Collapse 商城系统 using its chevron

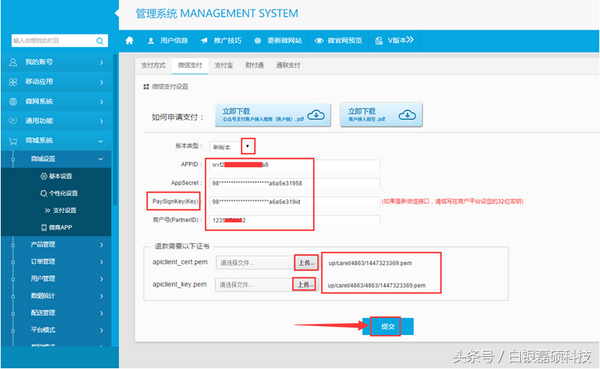pyautogui.click(x=100, y=141)
